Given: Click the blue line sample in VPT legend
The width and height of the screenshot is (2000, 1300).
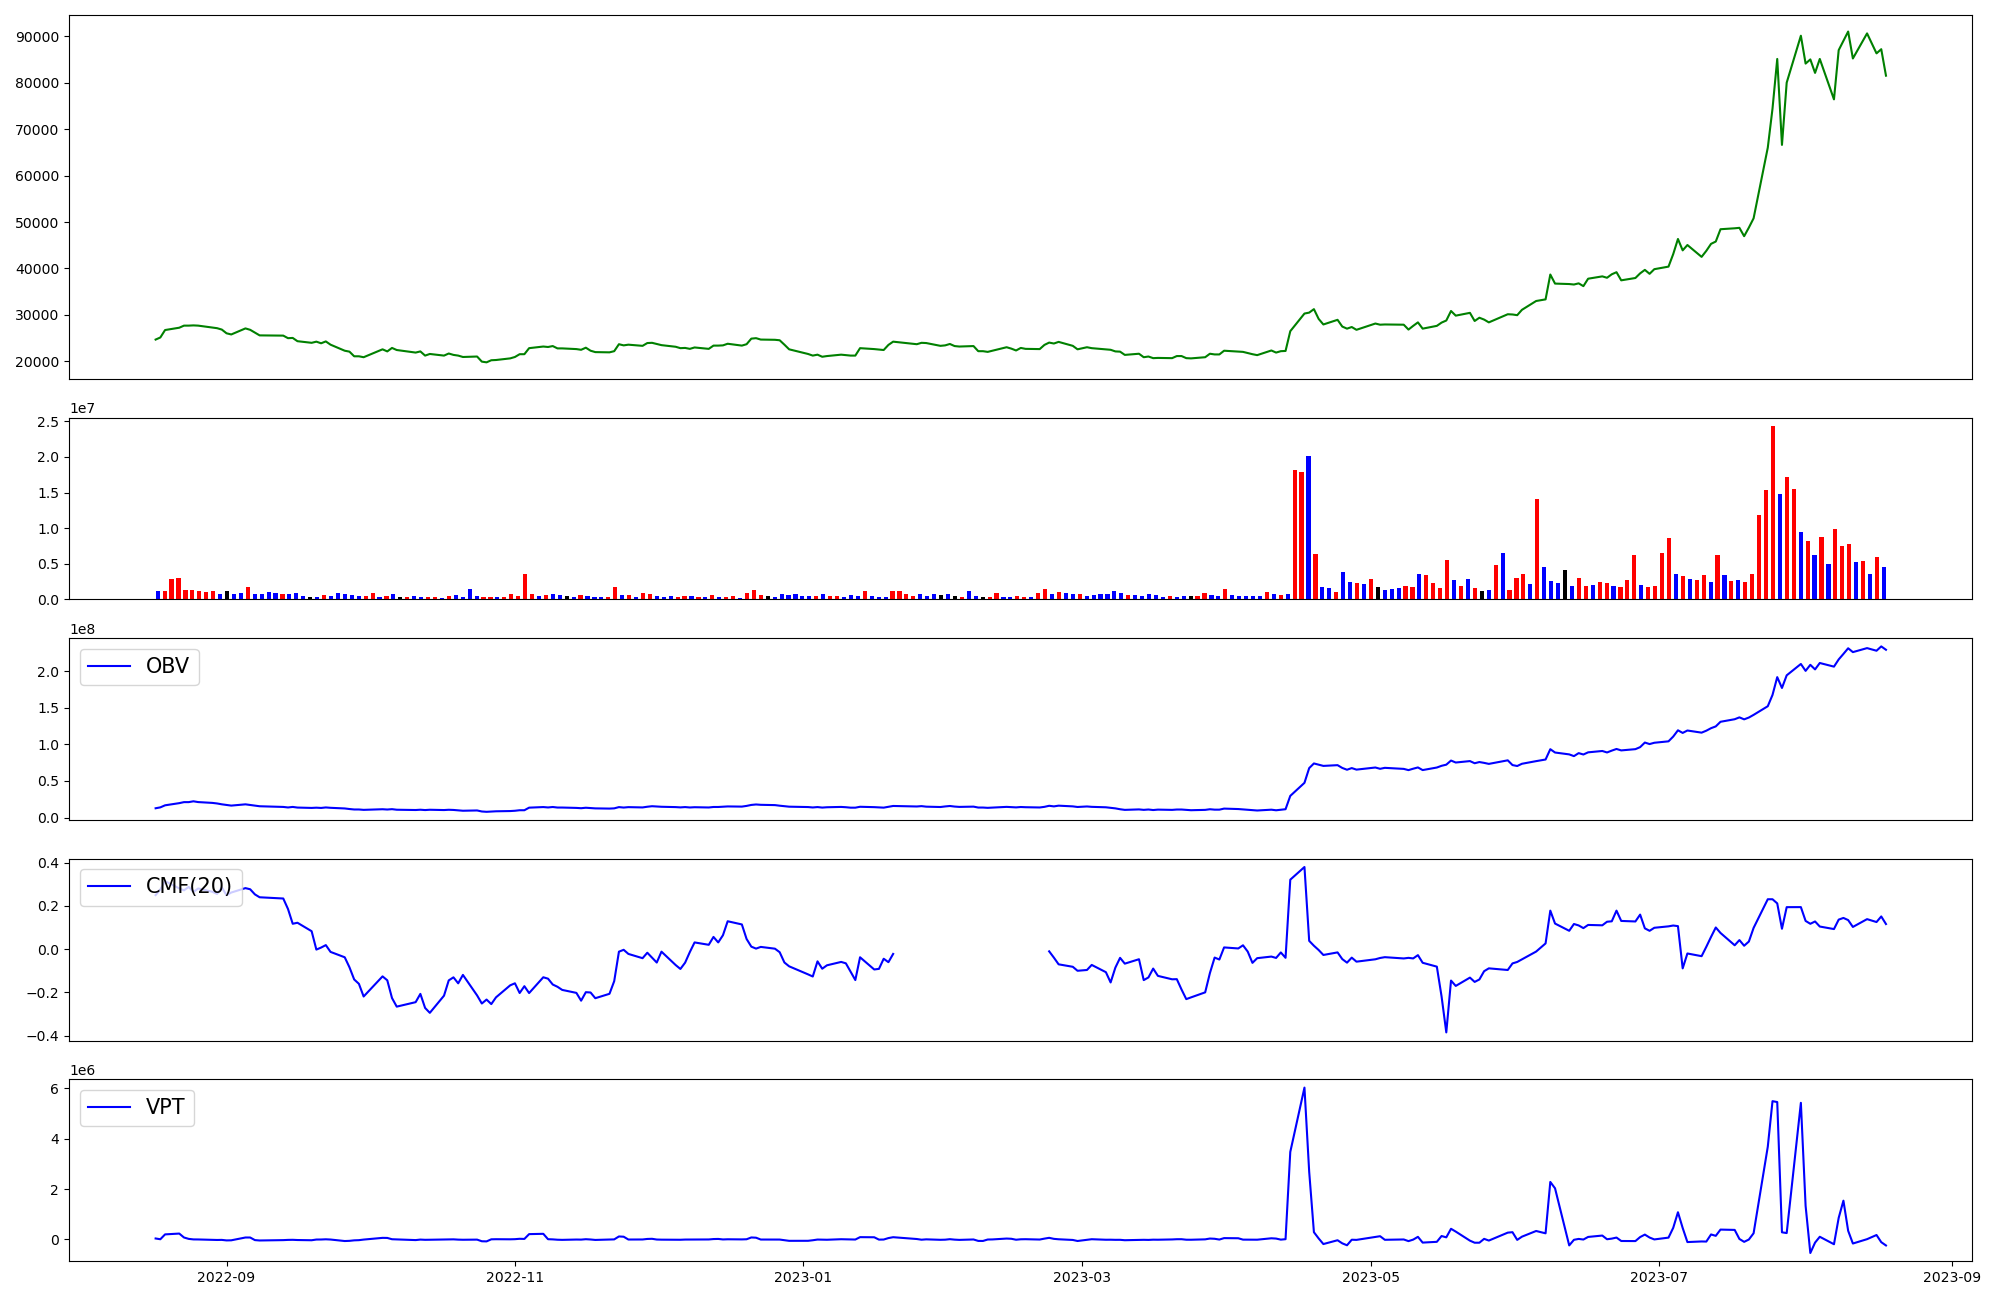Looking at the screenshot, I should click(110, 1107).
